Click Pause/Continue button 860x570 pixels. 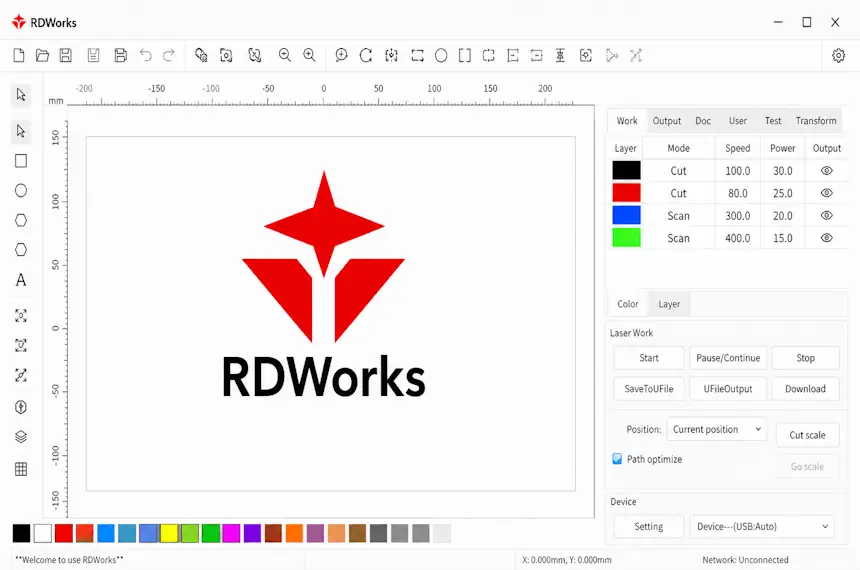tap(728, 358)
